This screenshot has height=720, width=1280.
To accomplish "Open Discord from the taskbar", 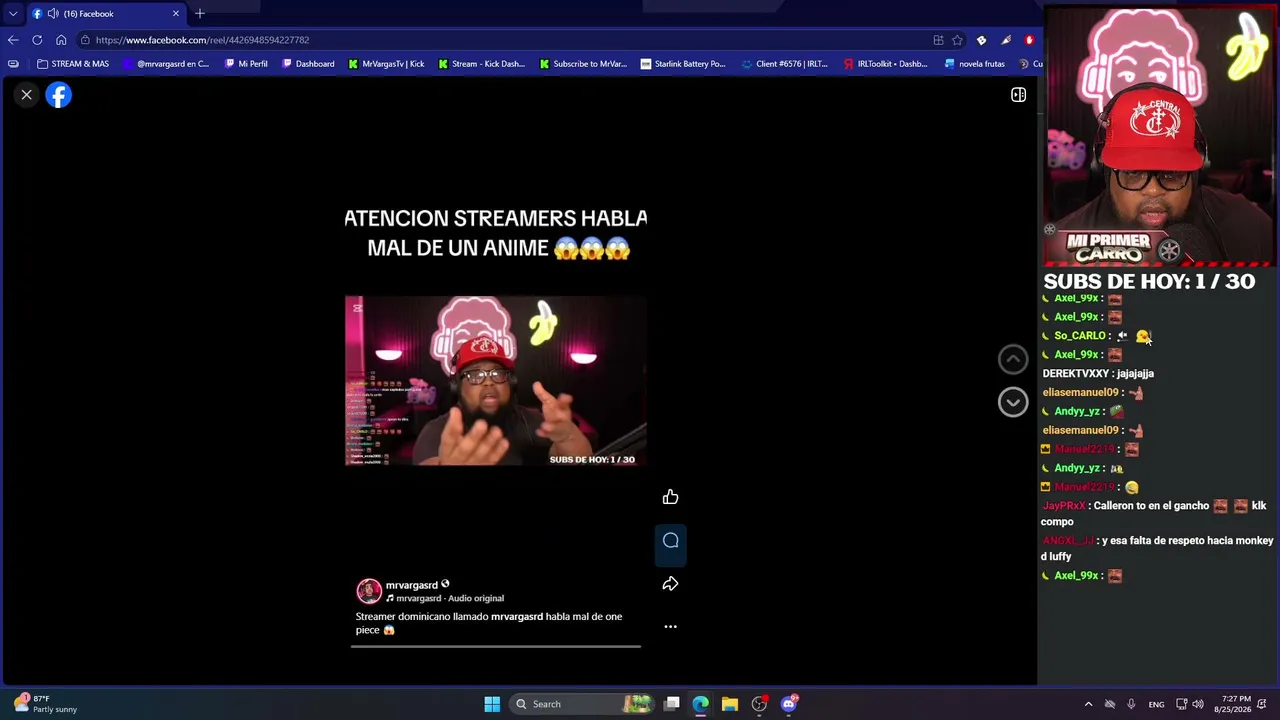I will pyautogui.click(x=788, y=704).
